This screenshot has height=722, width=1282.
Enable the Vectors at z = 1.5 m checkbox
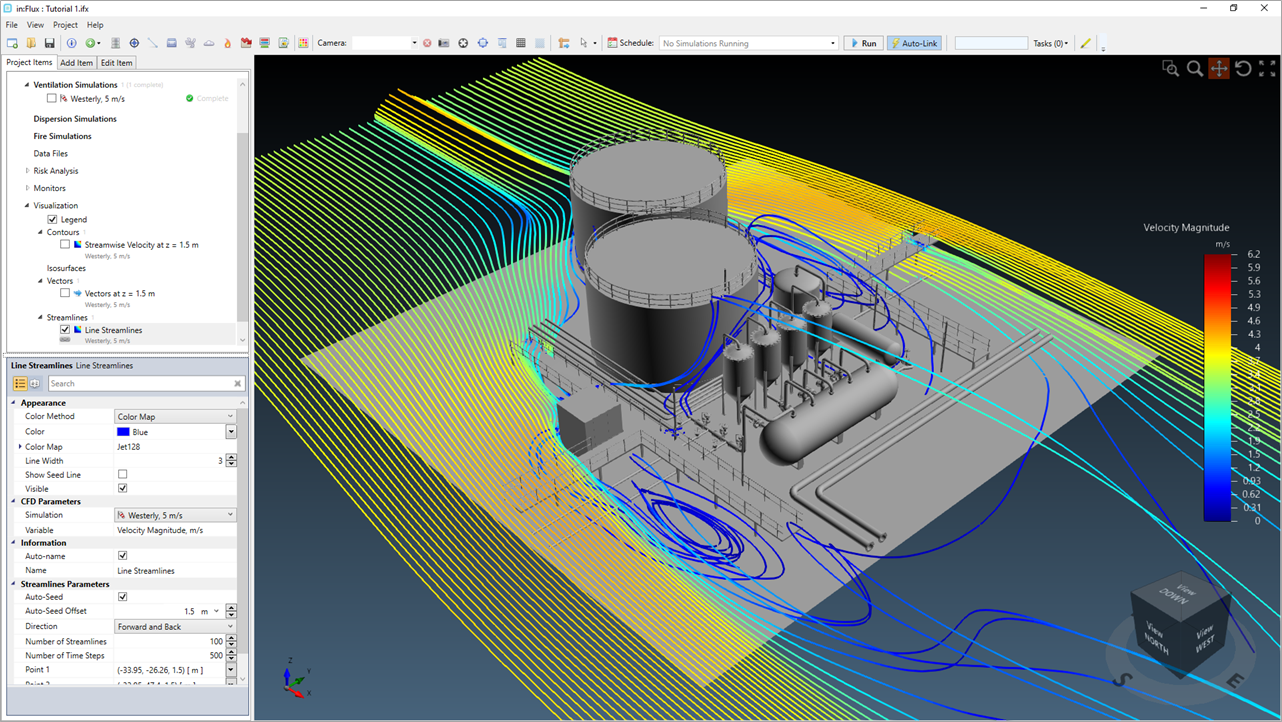(65, 293)
